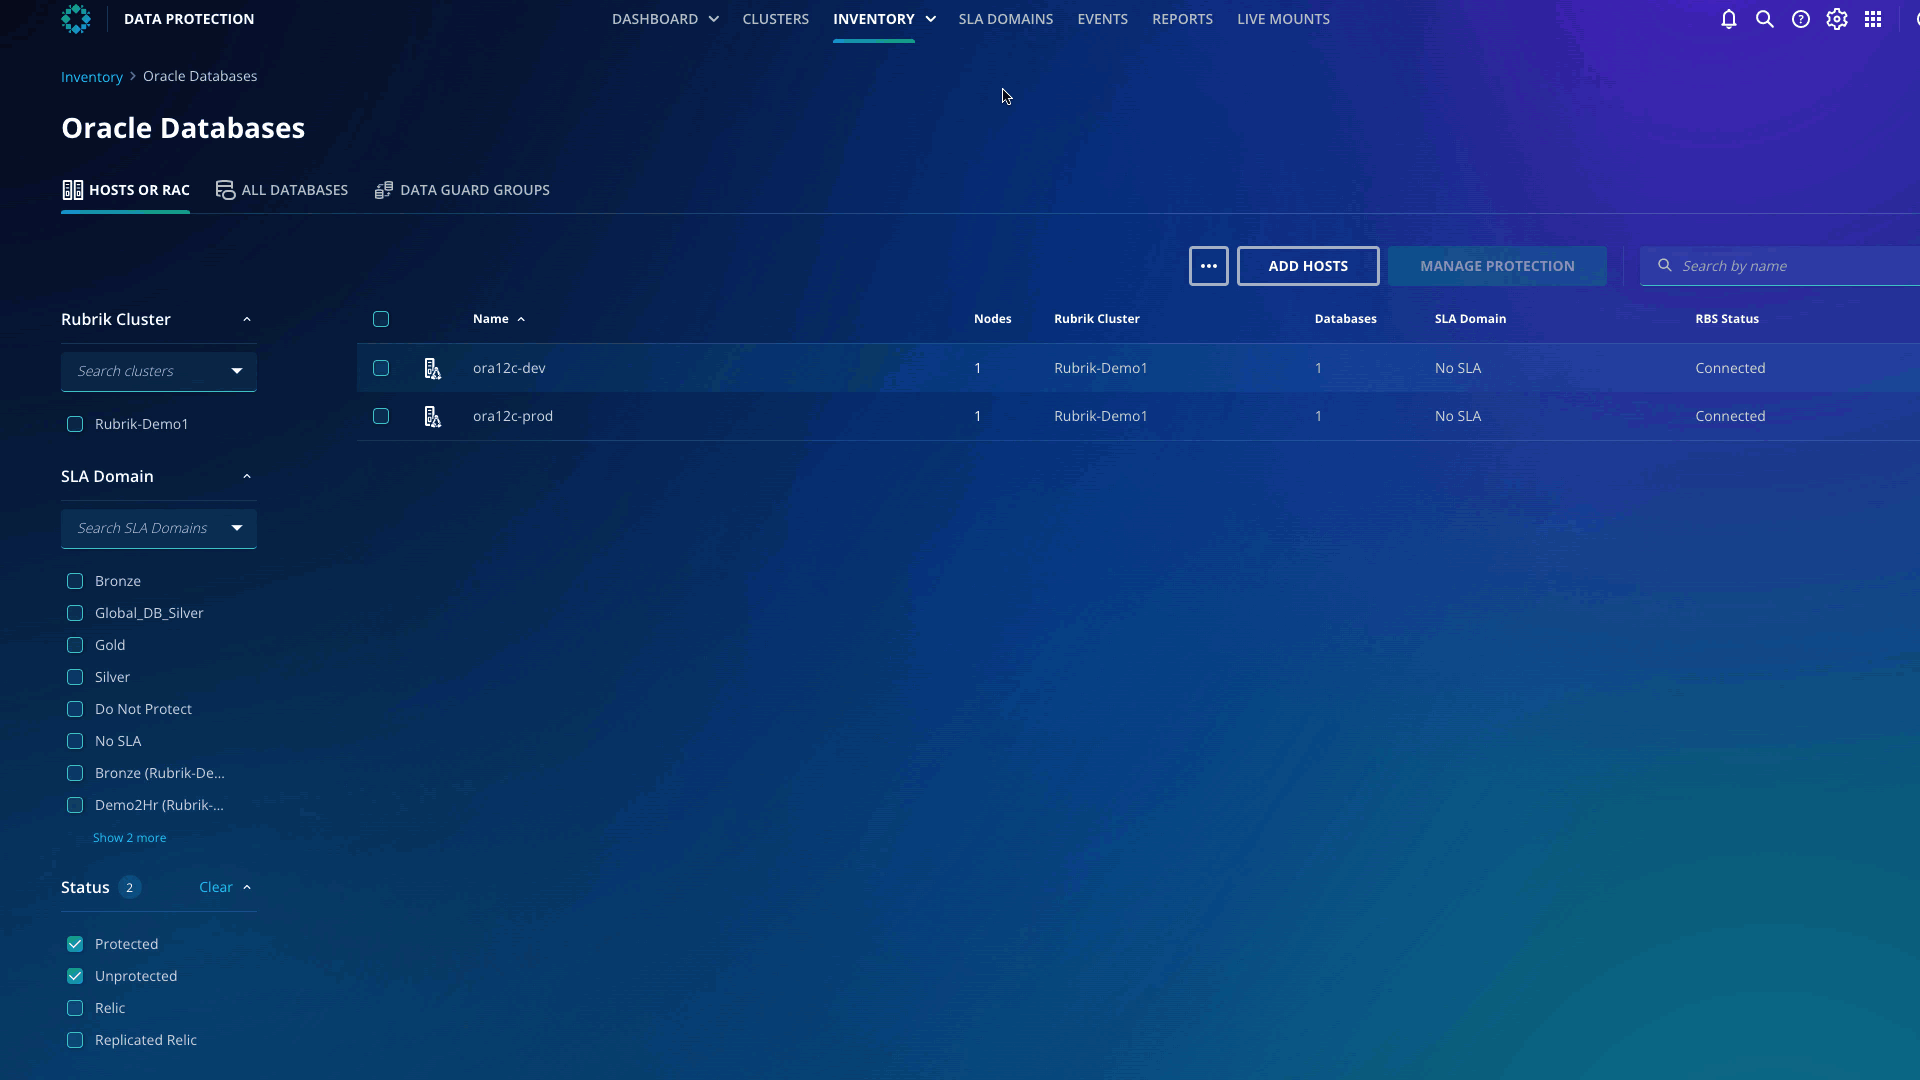
Task: Check the Gold SLA filter
Action: (75, 645)
